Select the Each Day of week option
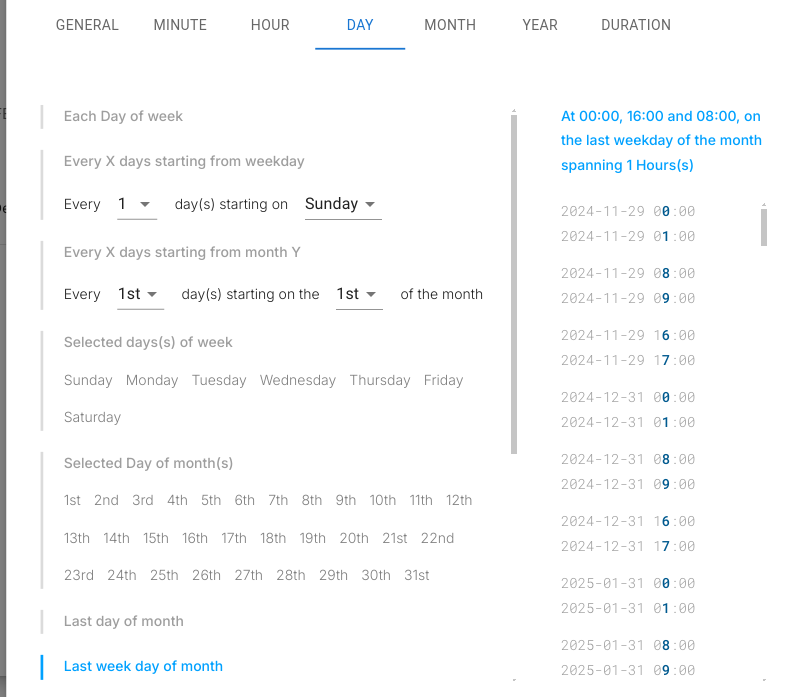The width and height of the screenshot is (792, 697). (123, 116)
